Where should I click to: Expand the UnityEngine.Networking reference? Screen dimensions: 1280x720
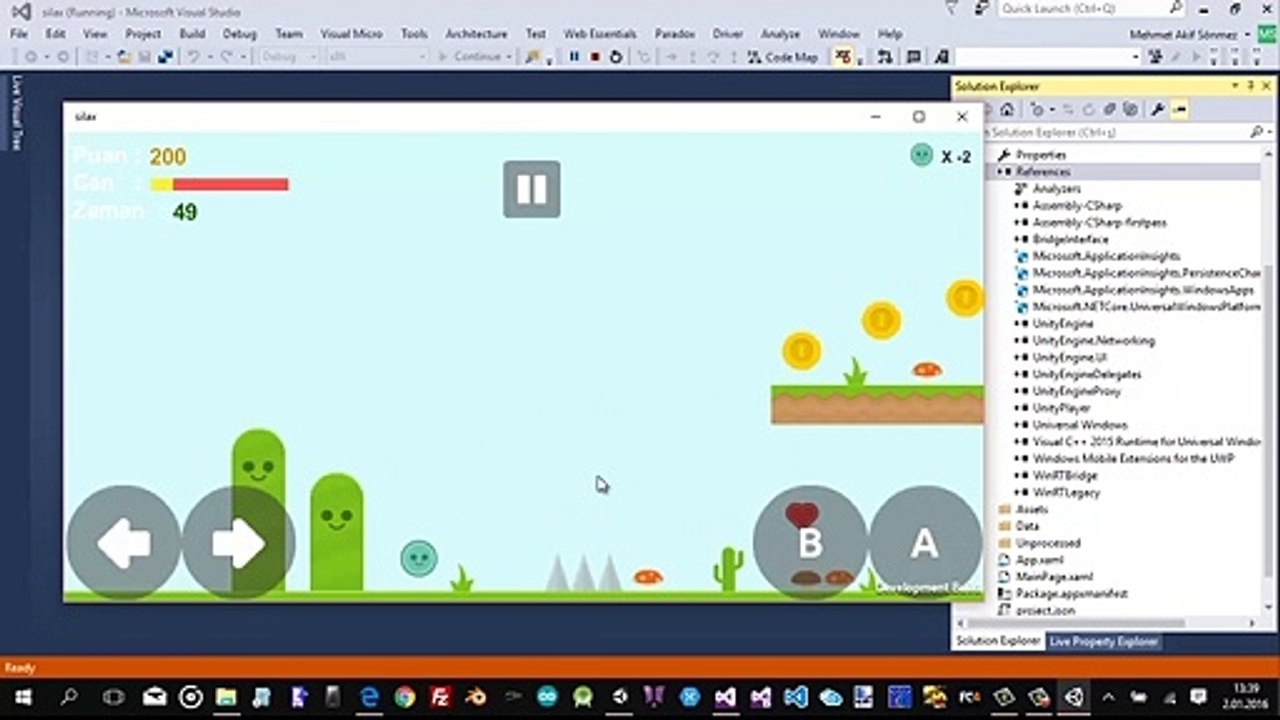coord(1017,341)
